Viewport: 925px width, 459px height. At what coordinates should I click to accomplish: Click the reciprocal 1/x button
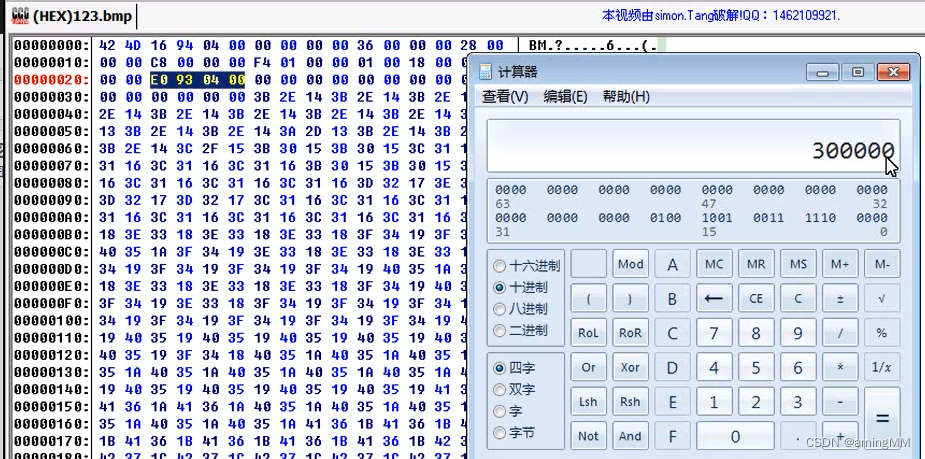coord(882,367)
